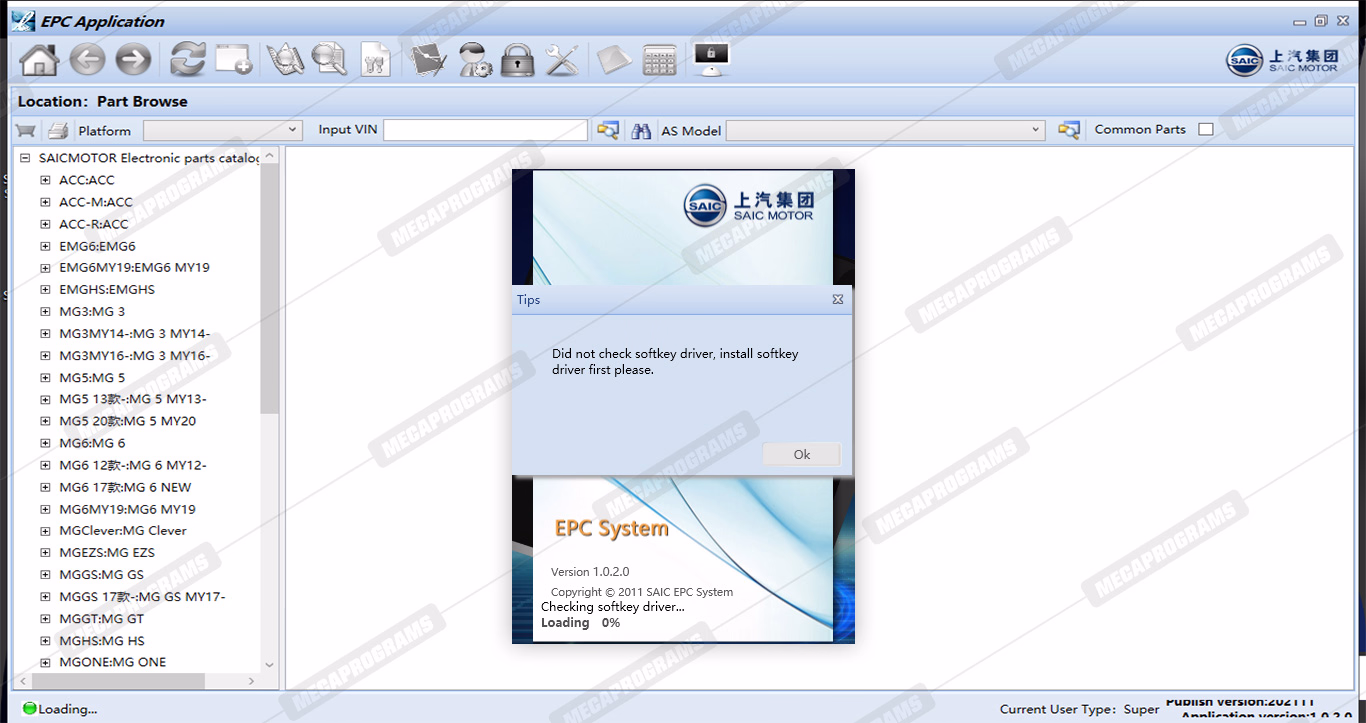
Task: Select MG5 20款:MG 5 MY20 item
Action: tap(128, 421)
